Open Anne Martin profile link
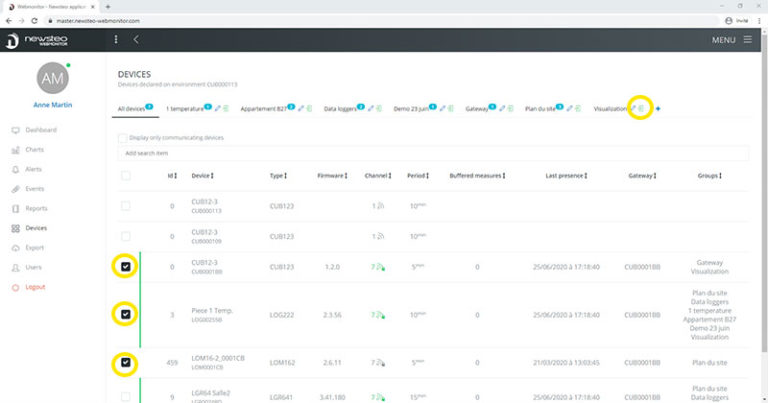Viewport: 768px width, 403px height. pyautogui.click(x=52, y=105)
